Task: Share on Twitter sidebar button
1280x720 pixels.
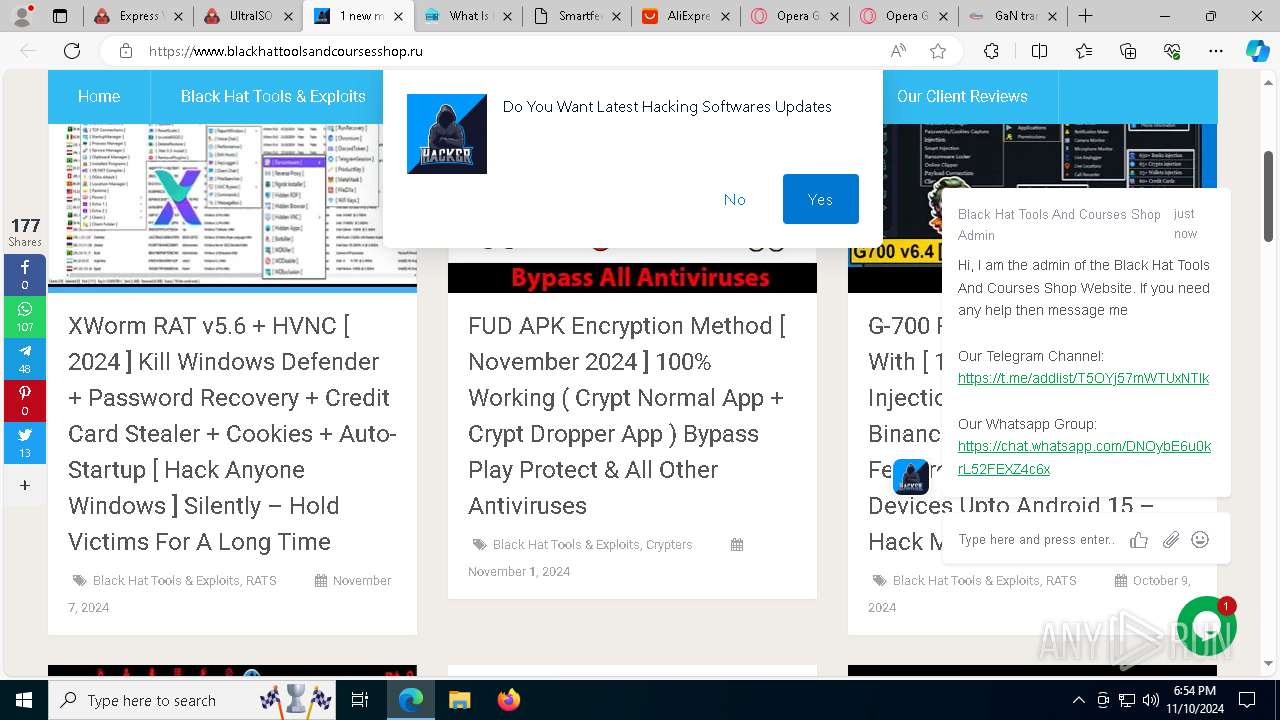Action: click(25, 443)
